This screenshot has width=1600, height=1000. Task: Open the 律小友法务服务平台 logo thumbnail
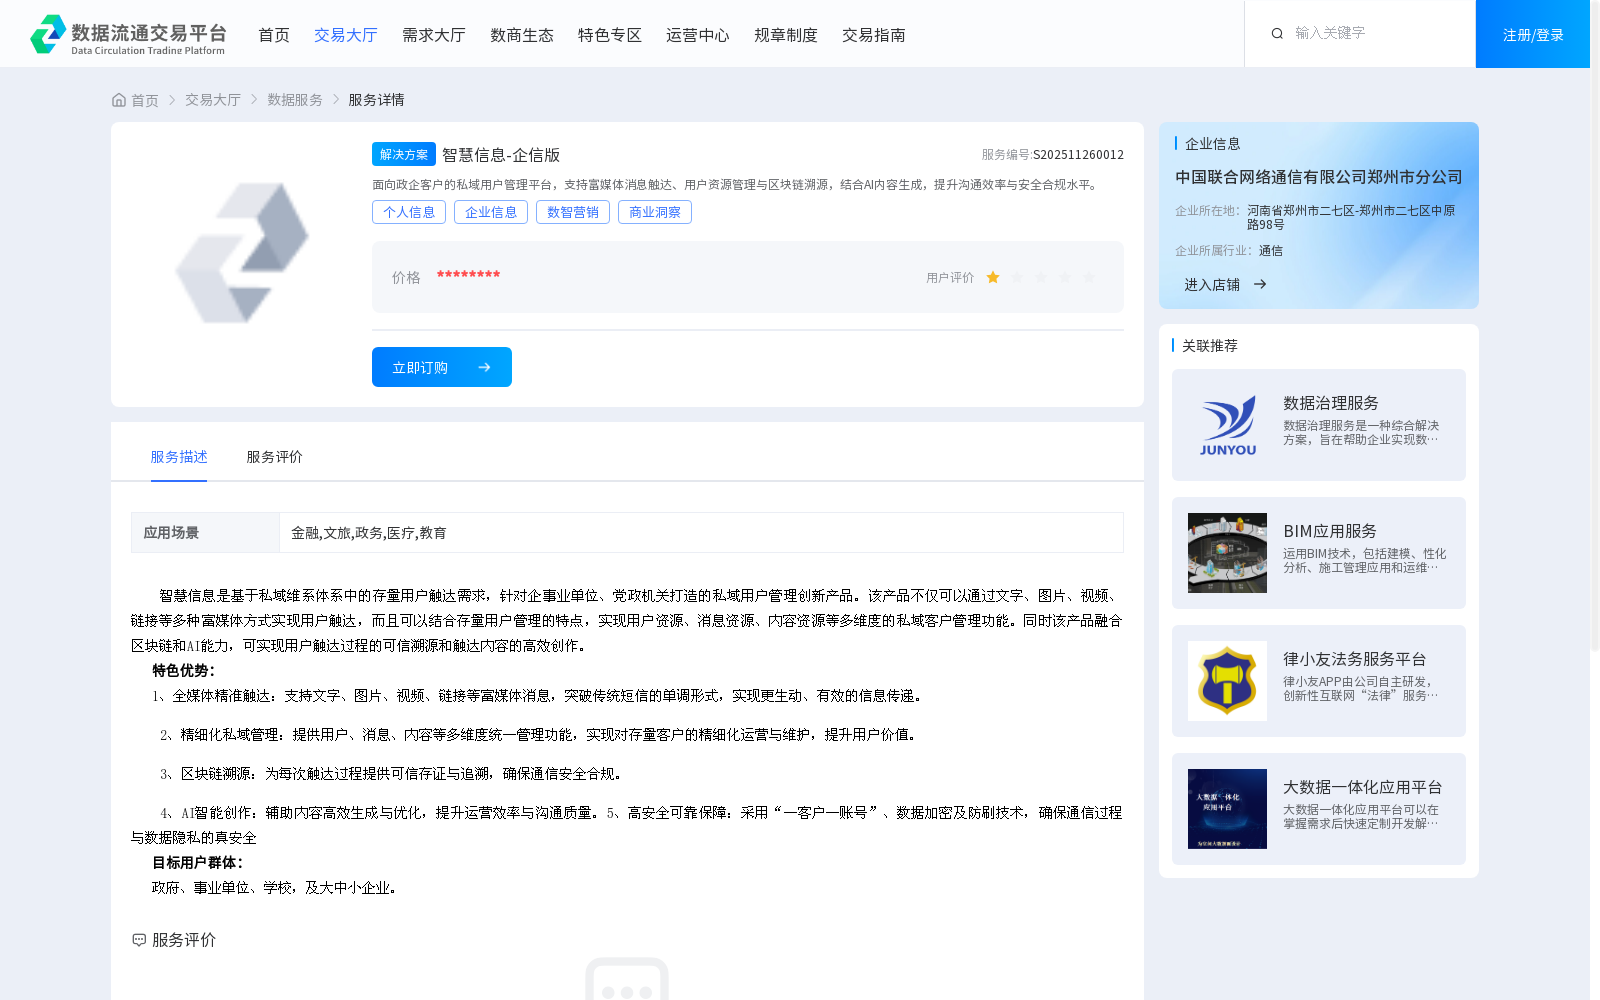coord(1227,681)
